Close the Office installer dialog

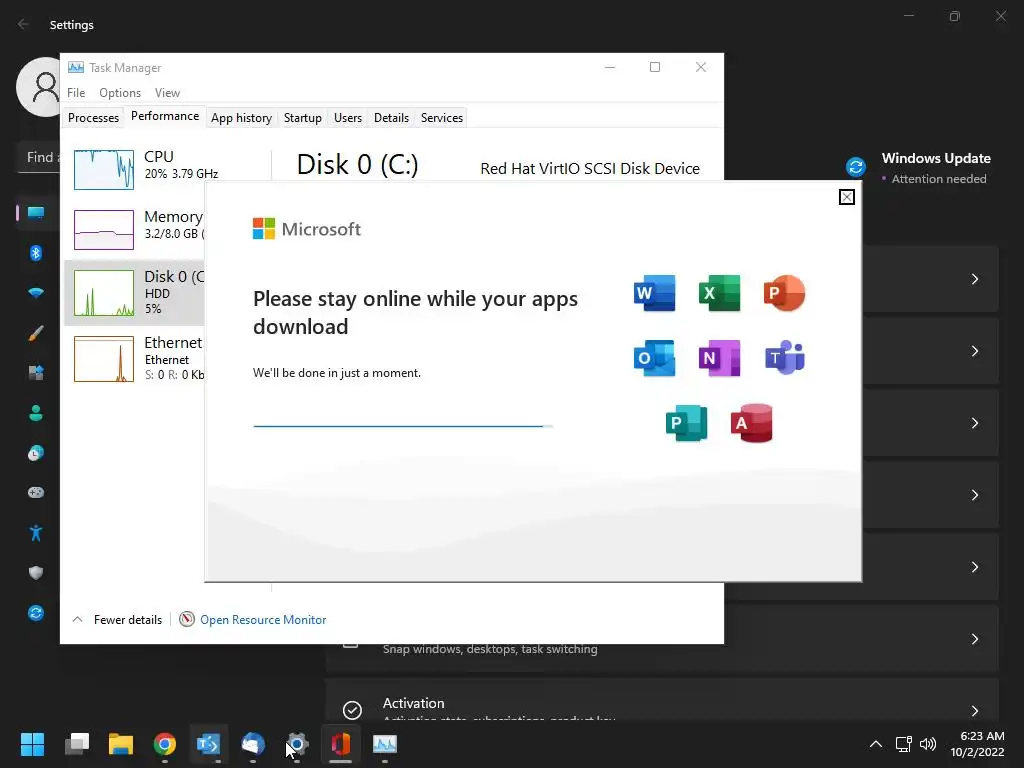(x=846, y=197)
